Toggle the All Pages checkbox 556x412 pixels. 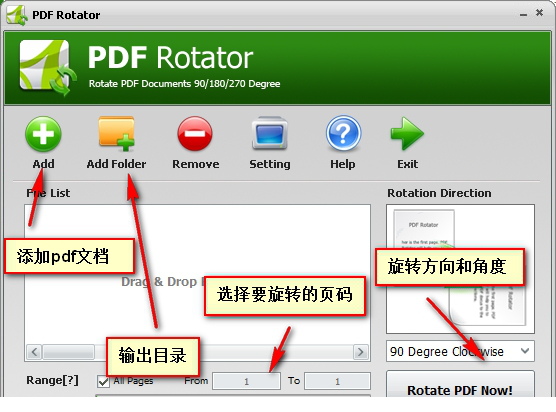tap(103, 382)
